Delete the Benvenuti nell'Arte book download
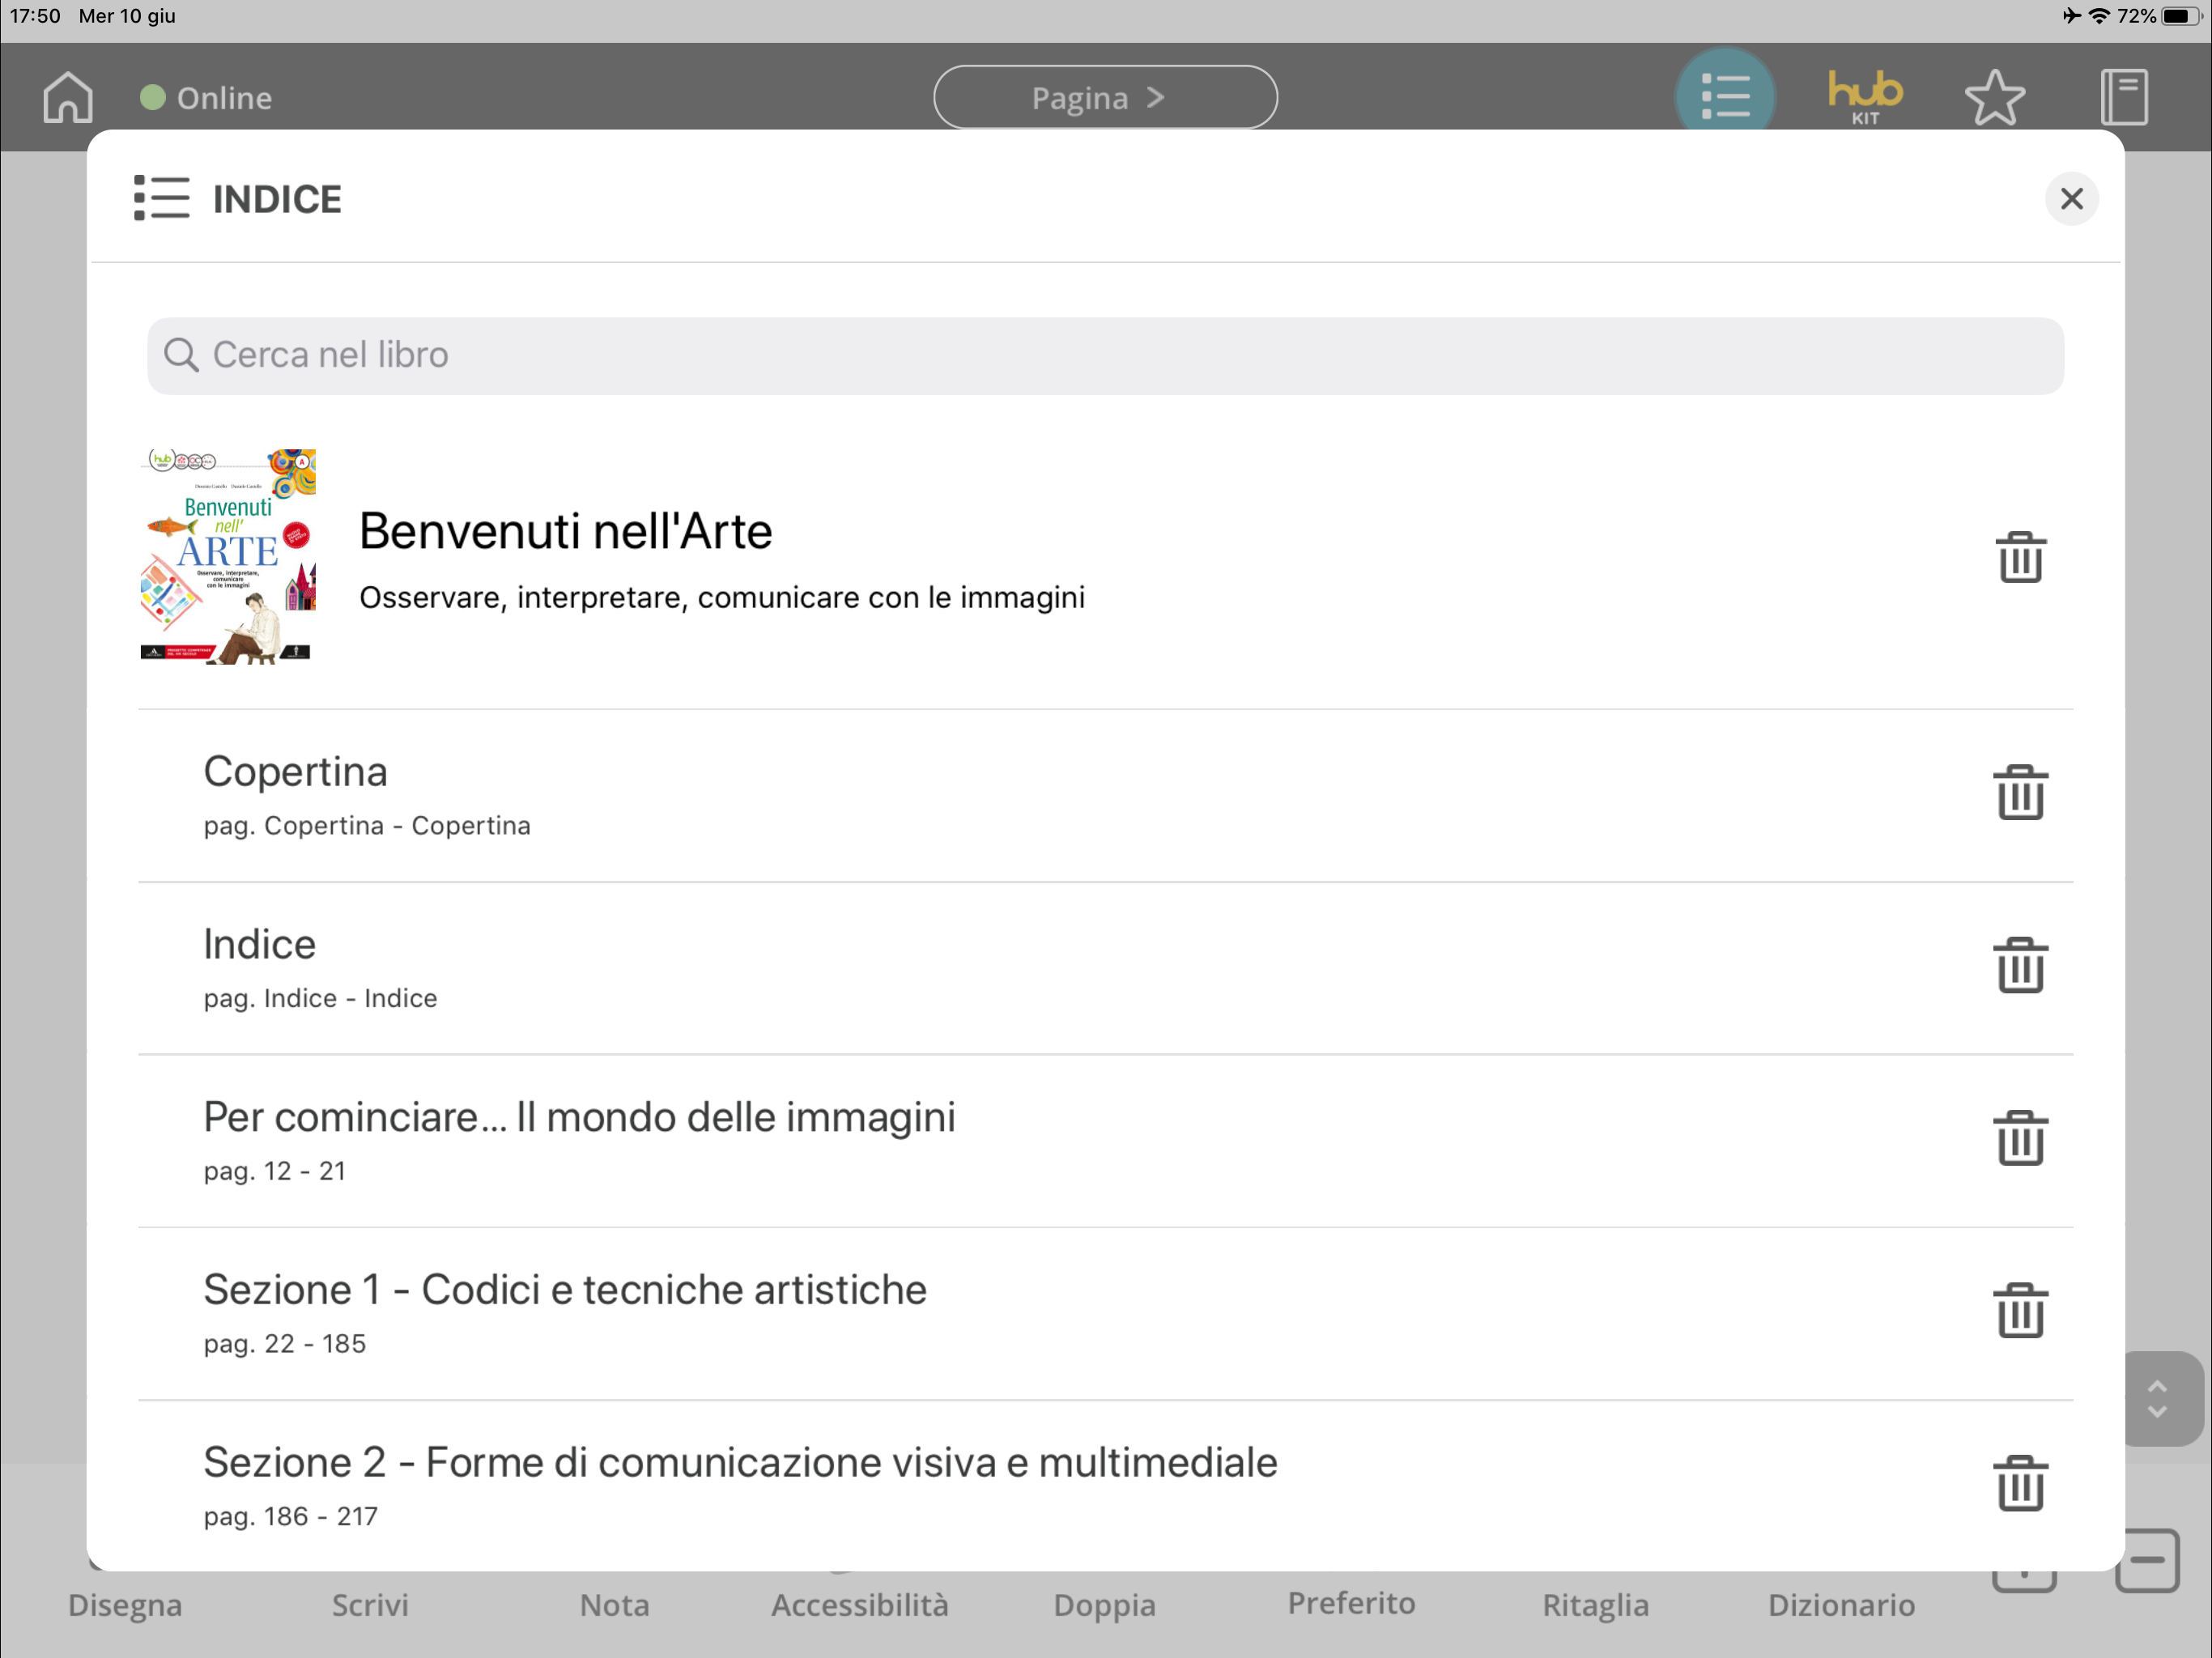The height and width of the screenshot is (1658, 2212). coord(2020,556)
